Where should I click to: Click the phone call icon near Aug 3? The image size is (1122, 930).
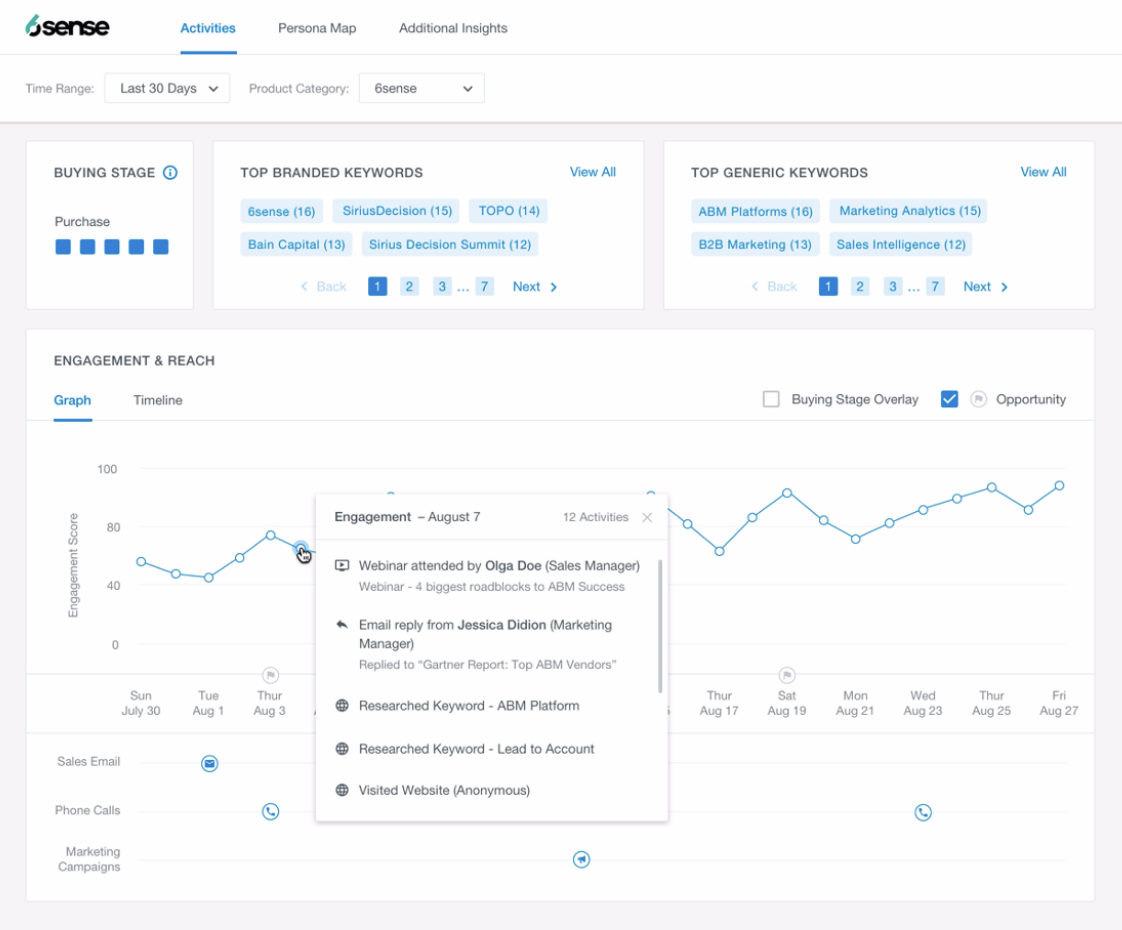(x=270, y=812)
